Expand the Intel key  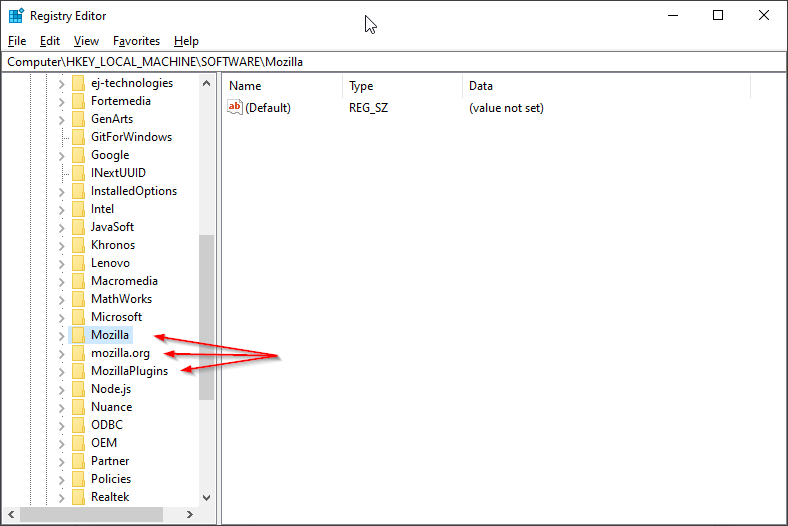61,210
